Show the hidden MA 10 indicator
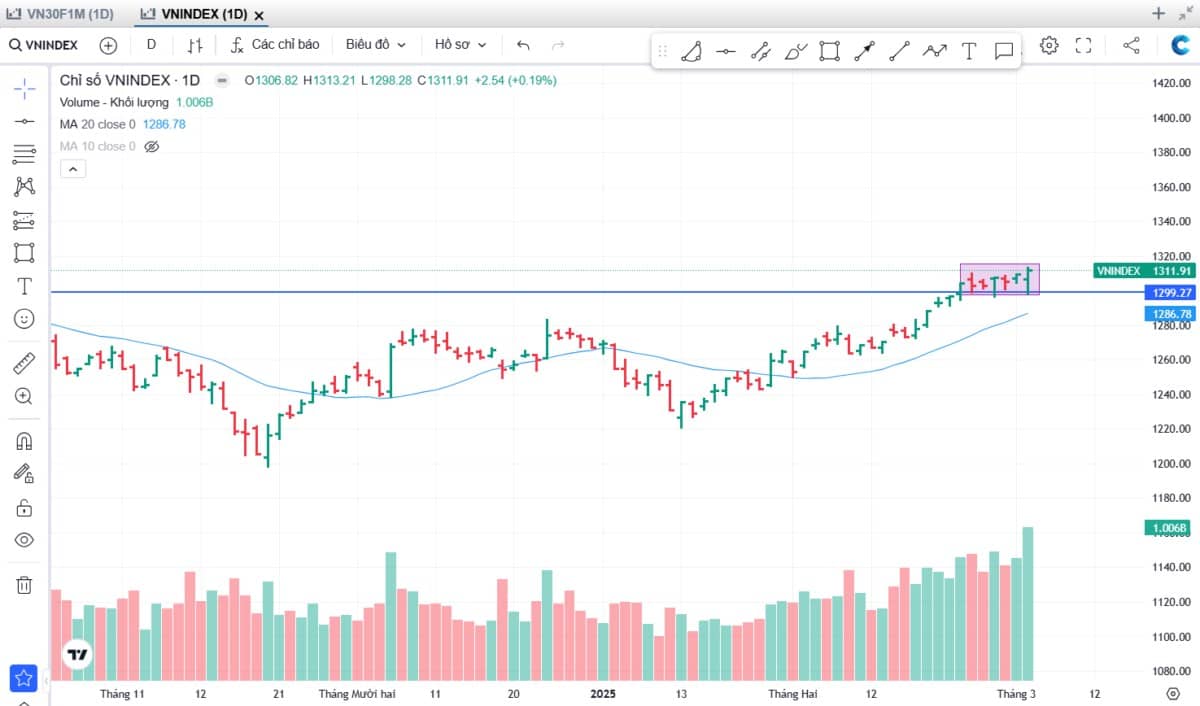1200x706 pixels. click(x=152, y=146)
